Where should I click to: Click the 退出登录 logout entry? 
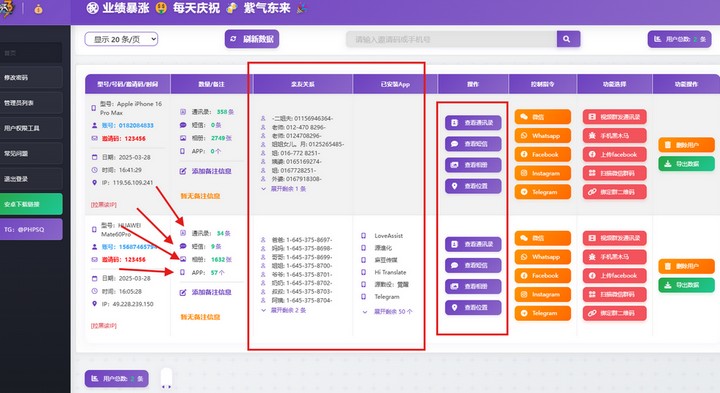coord(31,179)
